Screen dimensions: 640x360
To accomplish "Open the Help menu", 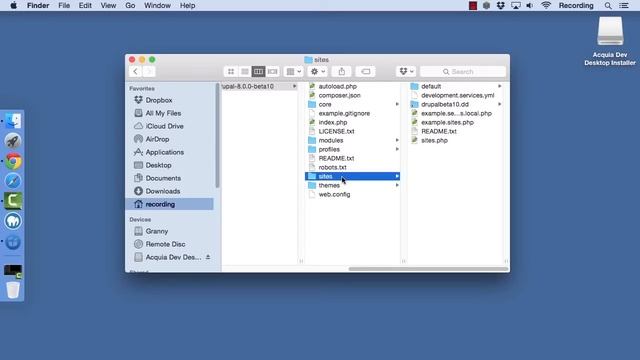I will [x=187, y=6].
